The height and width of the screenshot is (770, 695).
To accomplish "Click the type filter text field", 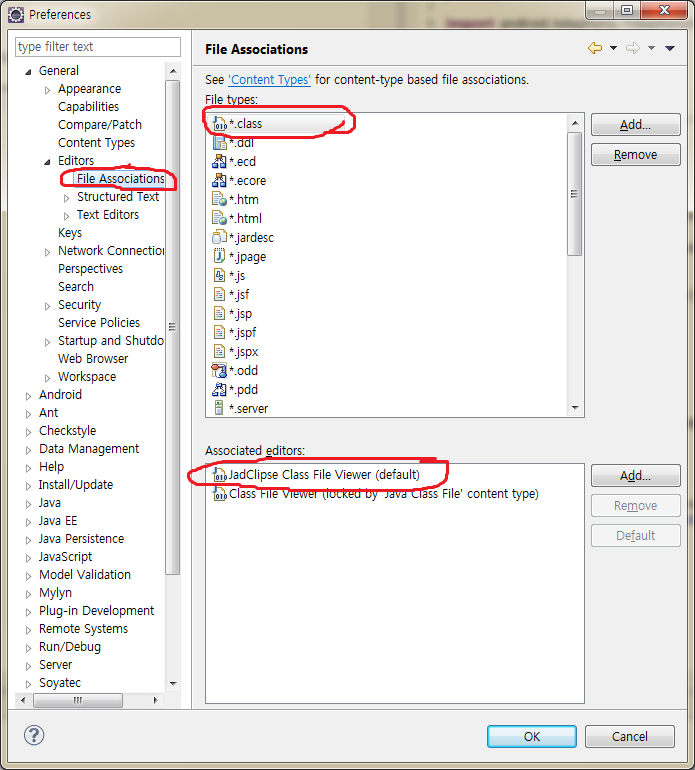I will pos(98,47).
